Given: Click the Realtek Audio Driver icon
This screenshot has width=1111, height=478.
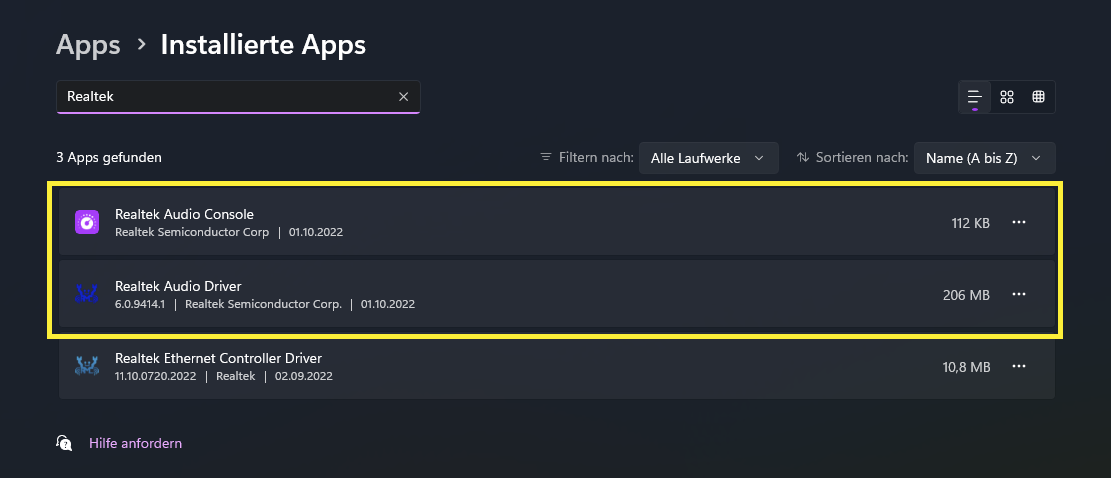Looking at the screenshot, I should tap(87, 294).
